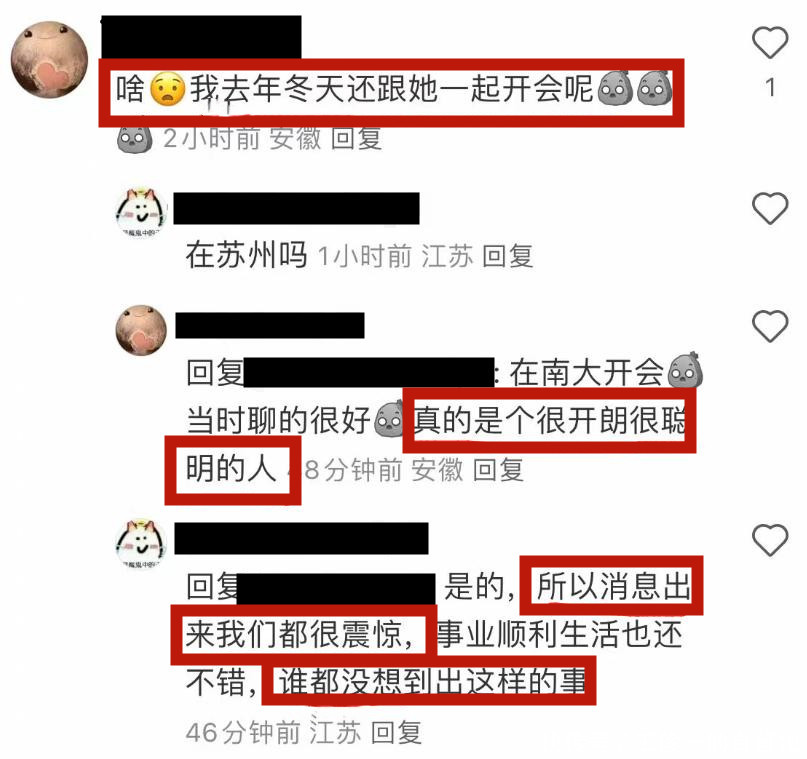This screenshot has height=759, width=807.
Task: Click the mentioned user after 回复 before '在南大开会'
Action: pos(369,373)
